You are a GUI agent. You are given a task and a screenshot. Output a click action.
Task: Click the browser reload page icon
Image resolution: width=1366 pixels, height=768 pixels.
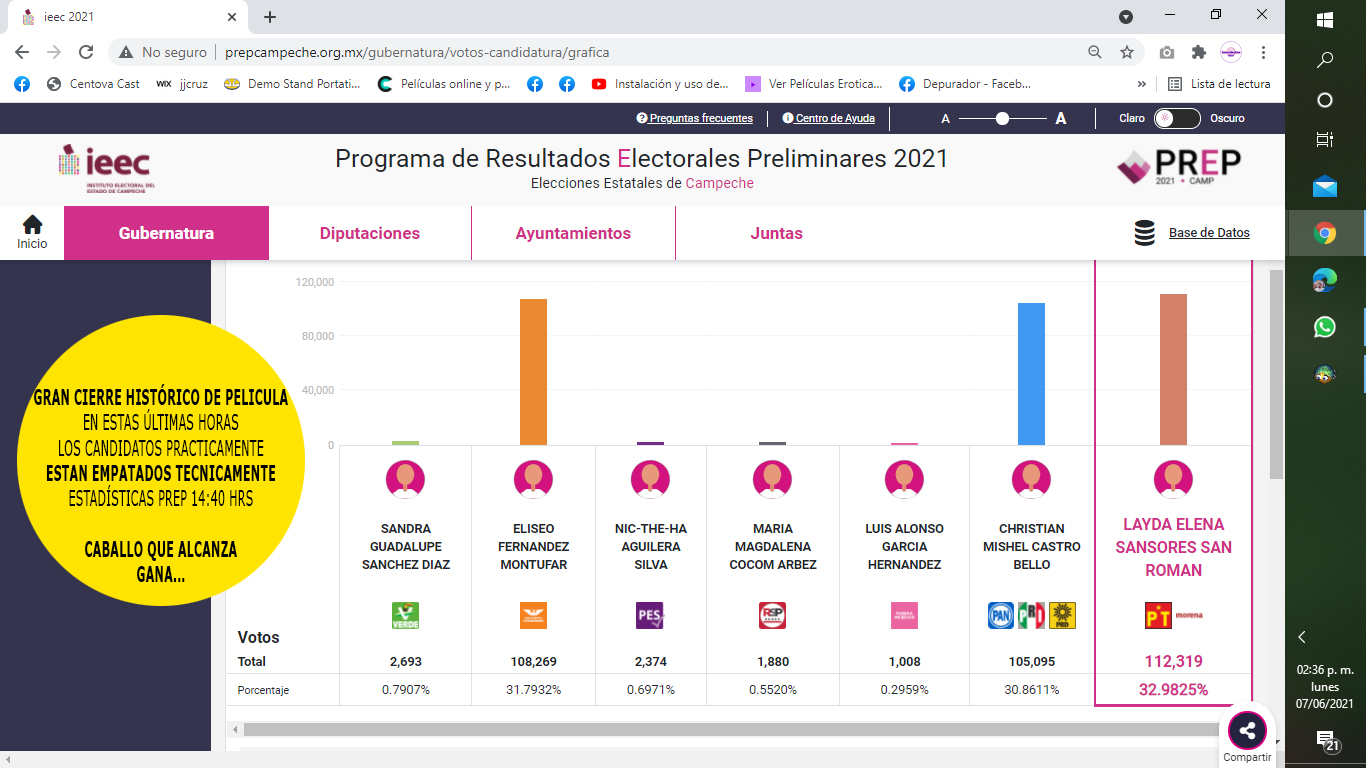point(86,52)
